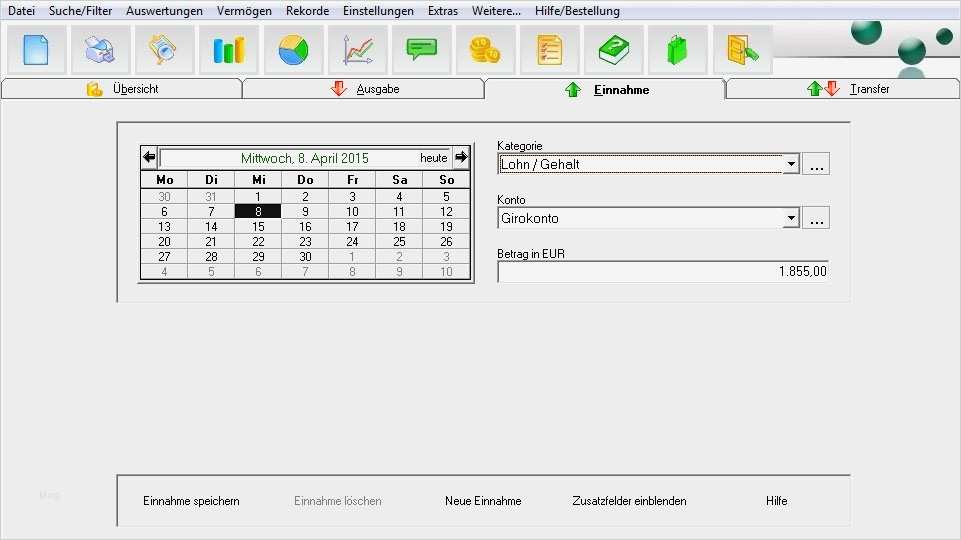Screen dimensions: 961x540
Task: Click the new document toolbar icon
Action: click(36, 50)
